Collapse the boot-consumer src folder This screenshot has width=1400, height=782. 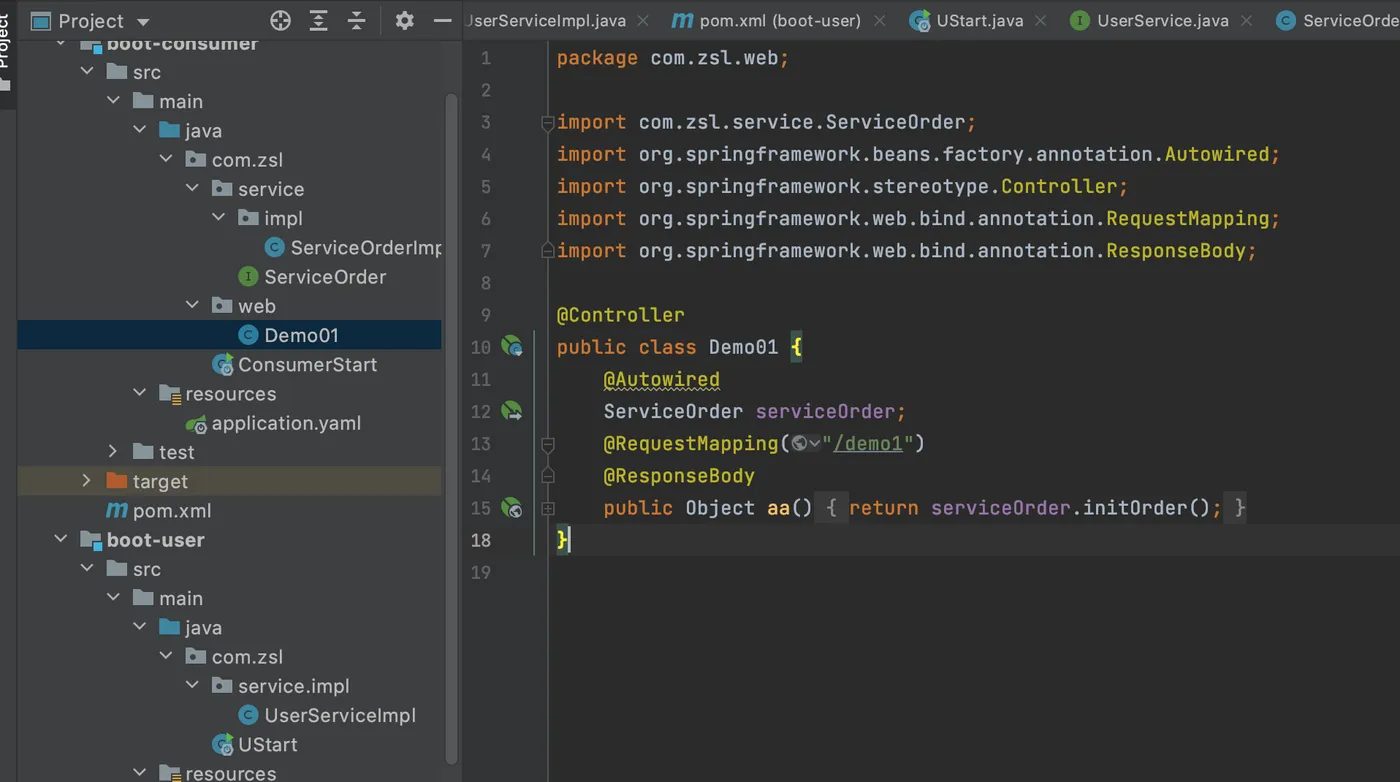coord(88,72)
